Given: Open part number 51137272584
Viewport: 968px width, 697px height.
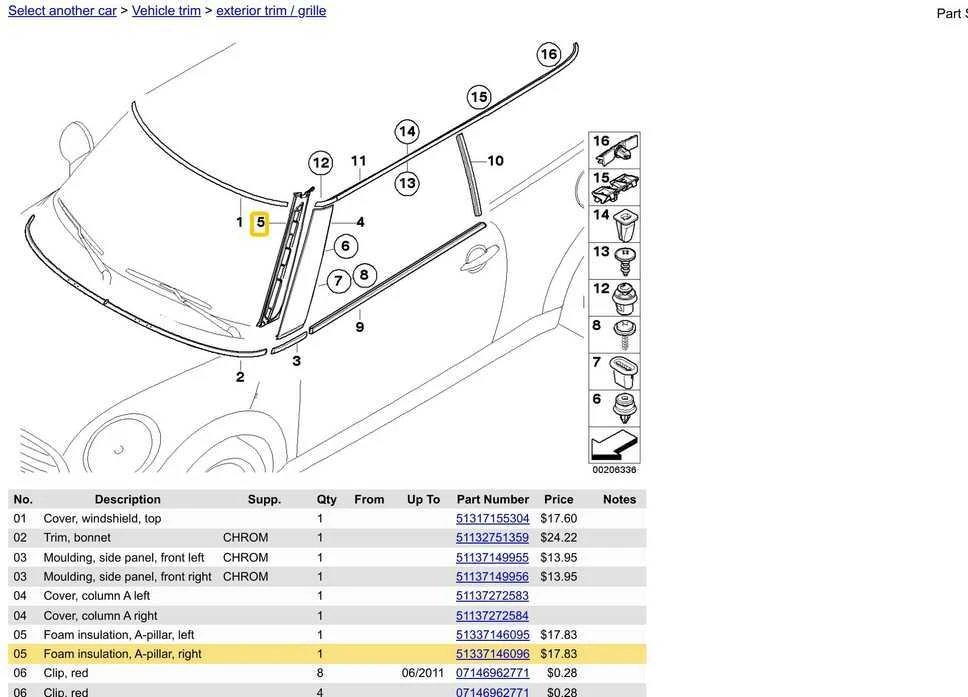Looking at the screenshot, I should click(x=493, y=616).
